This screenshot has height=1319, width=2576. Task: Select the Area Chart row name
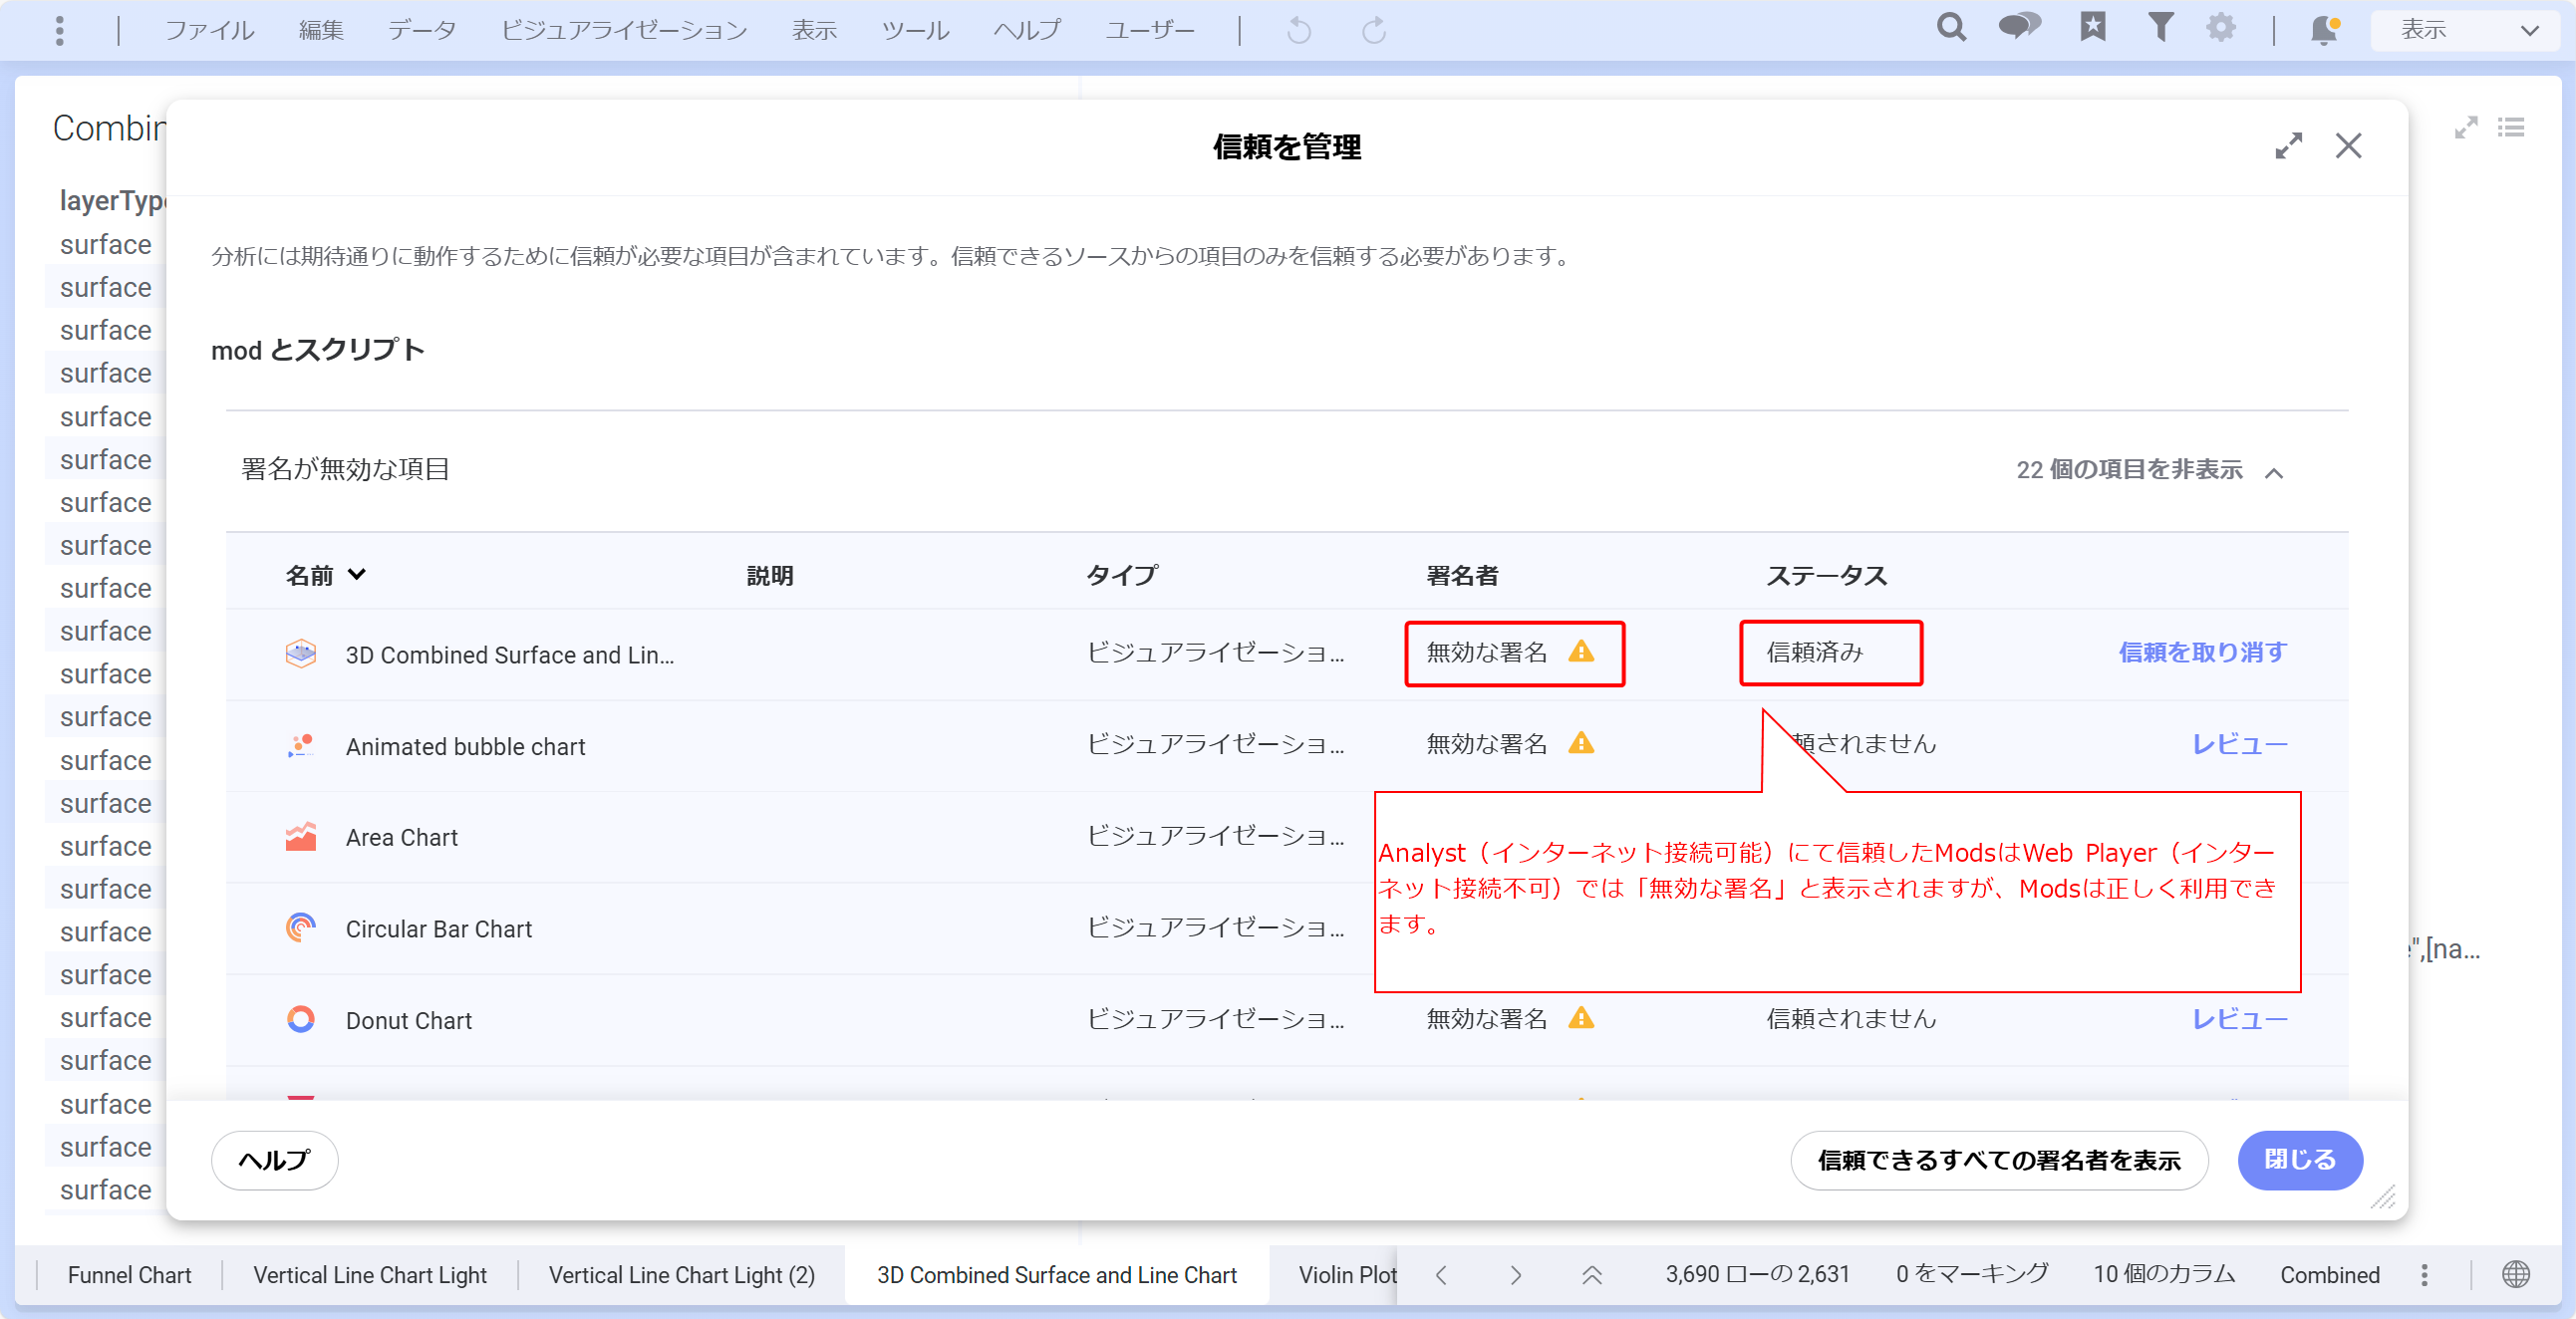click(401, 837)
